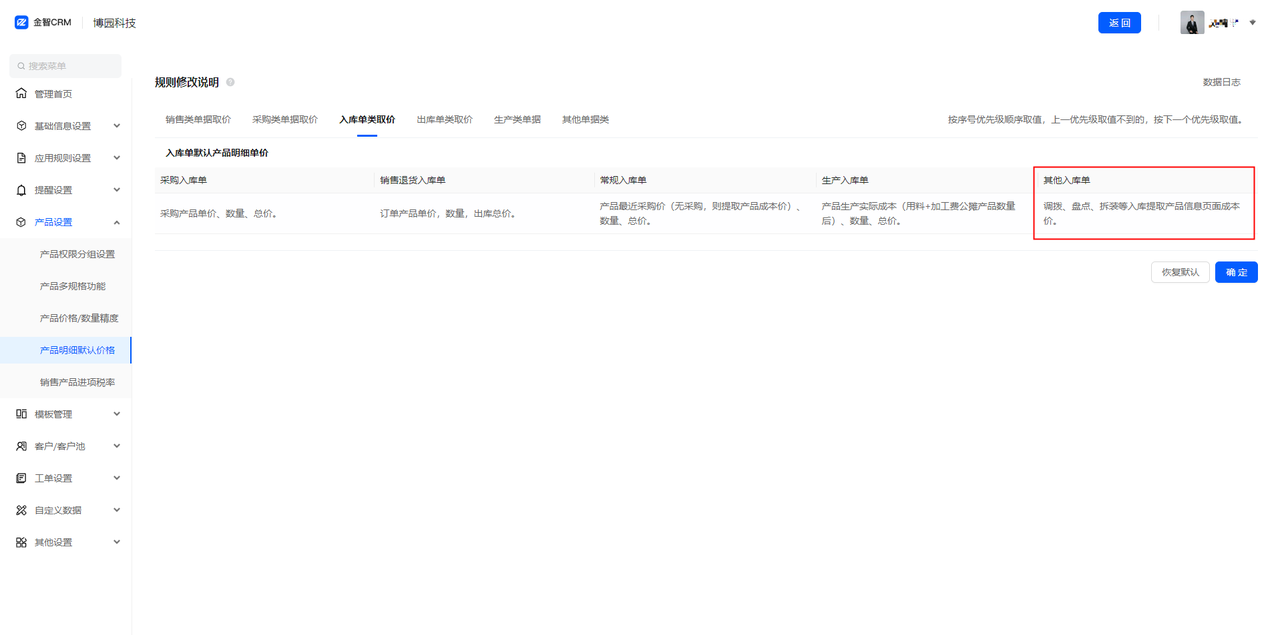Click the 模板管理 layout icon
Viewport: 1280px width, 635px height.
pyautogui.click(x=21, y=414)
